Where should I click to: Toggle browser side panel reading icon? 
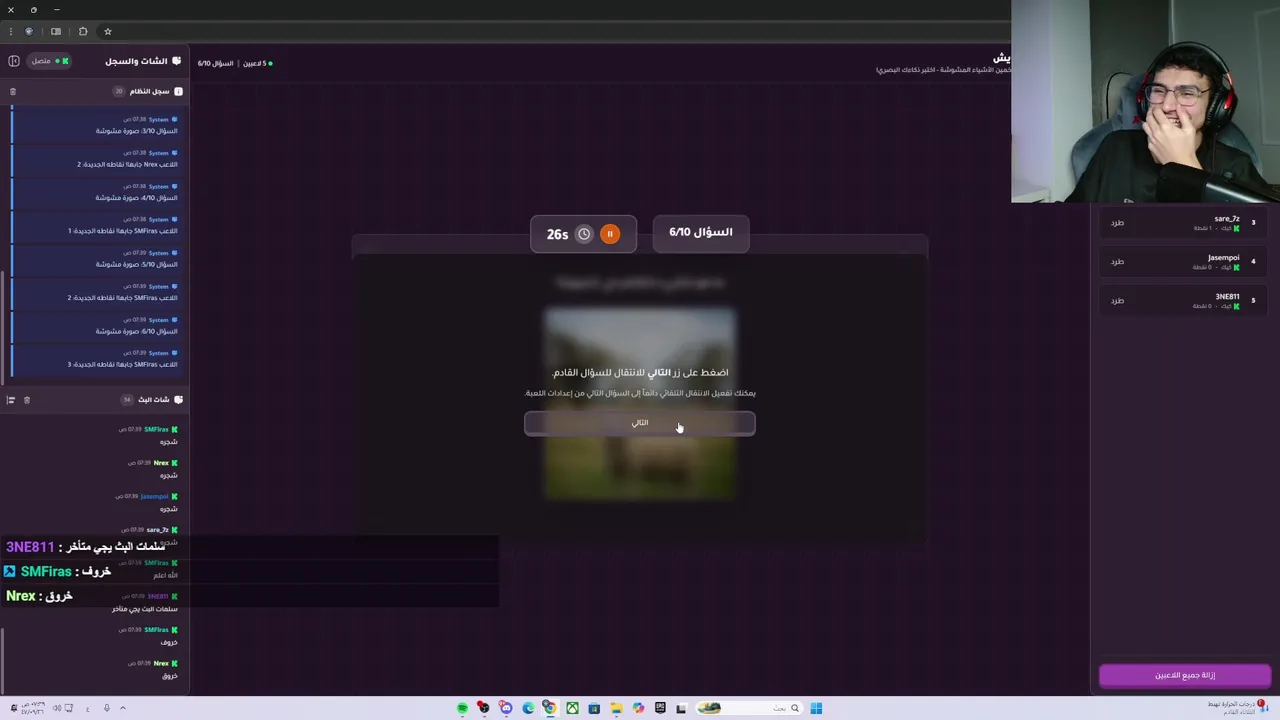click(56, 31)
